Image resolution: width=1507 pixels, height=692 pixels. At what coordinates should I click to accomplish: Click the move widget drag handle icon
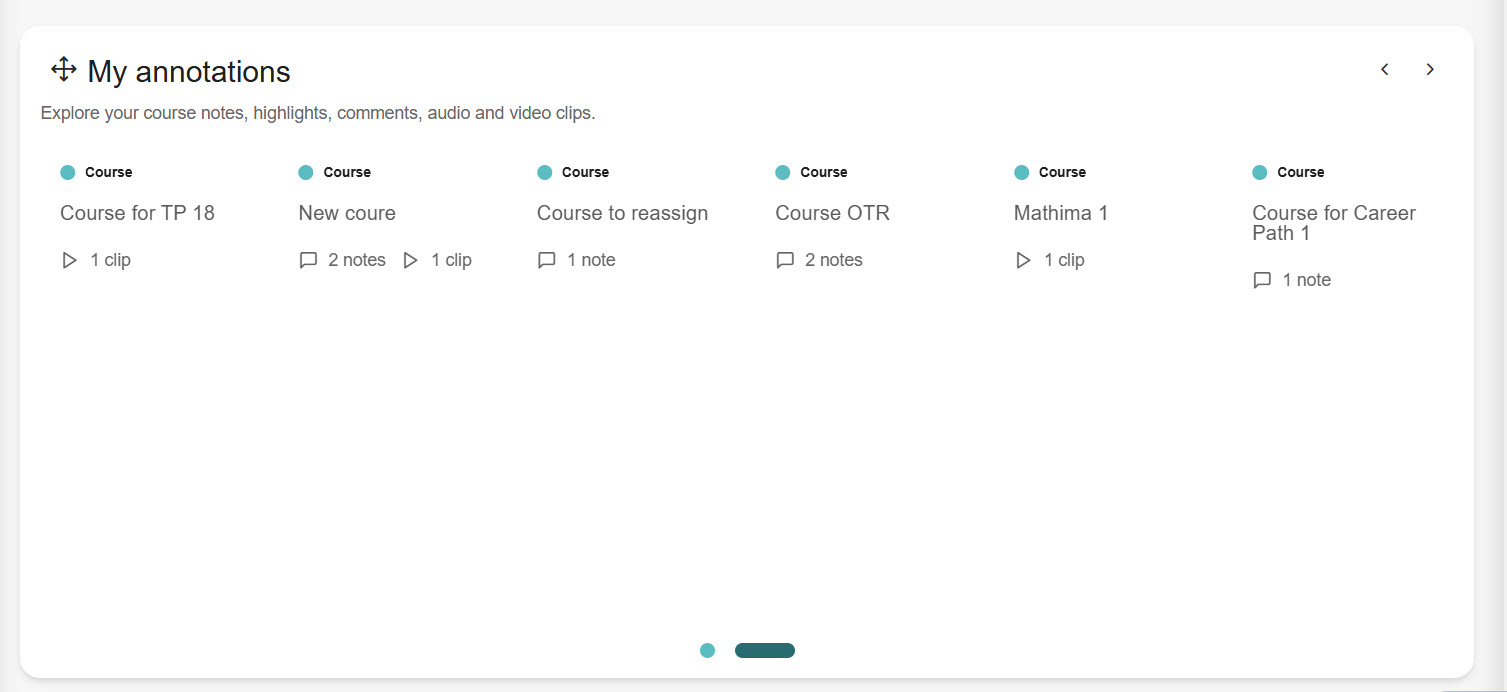[64, 70]
